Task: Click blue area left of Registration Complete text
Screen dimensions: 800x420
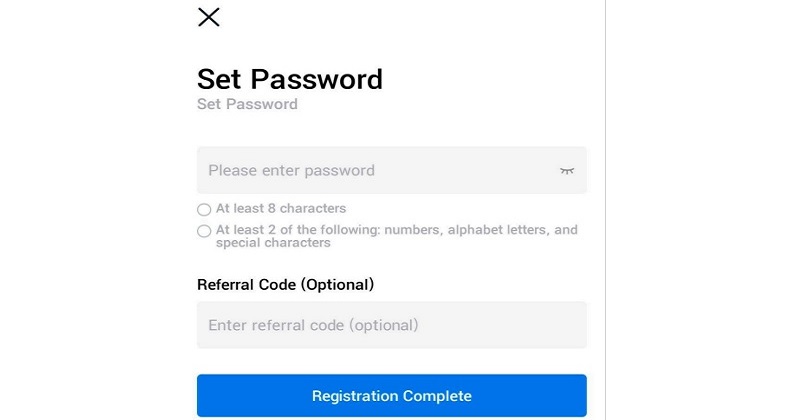Action: coord(254,396)
